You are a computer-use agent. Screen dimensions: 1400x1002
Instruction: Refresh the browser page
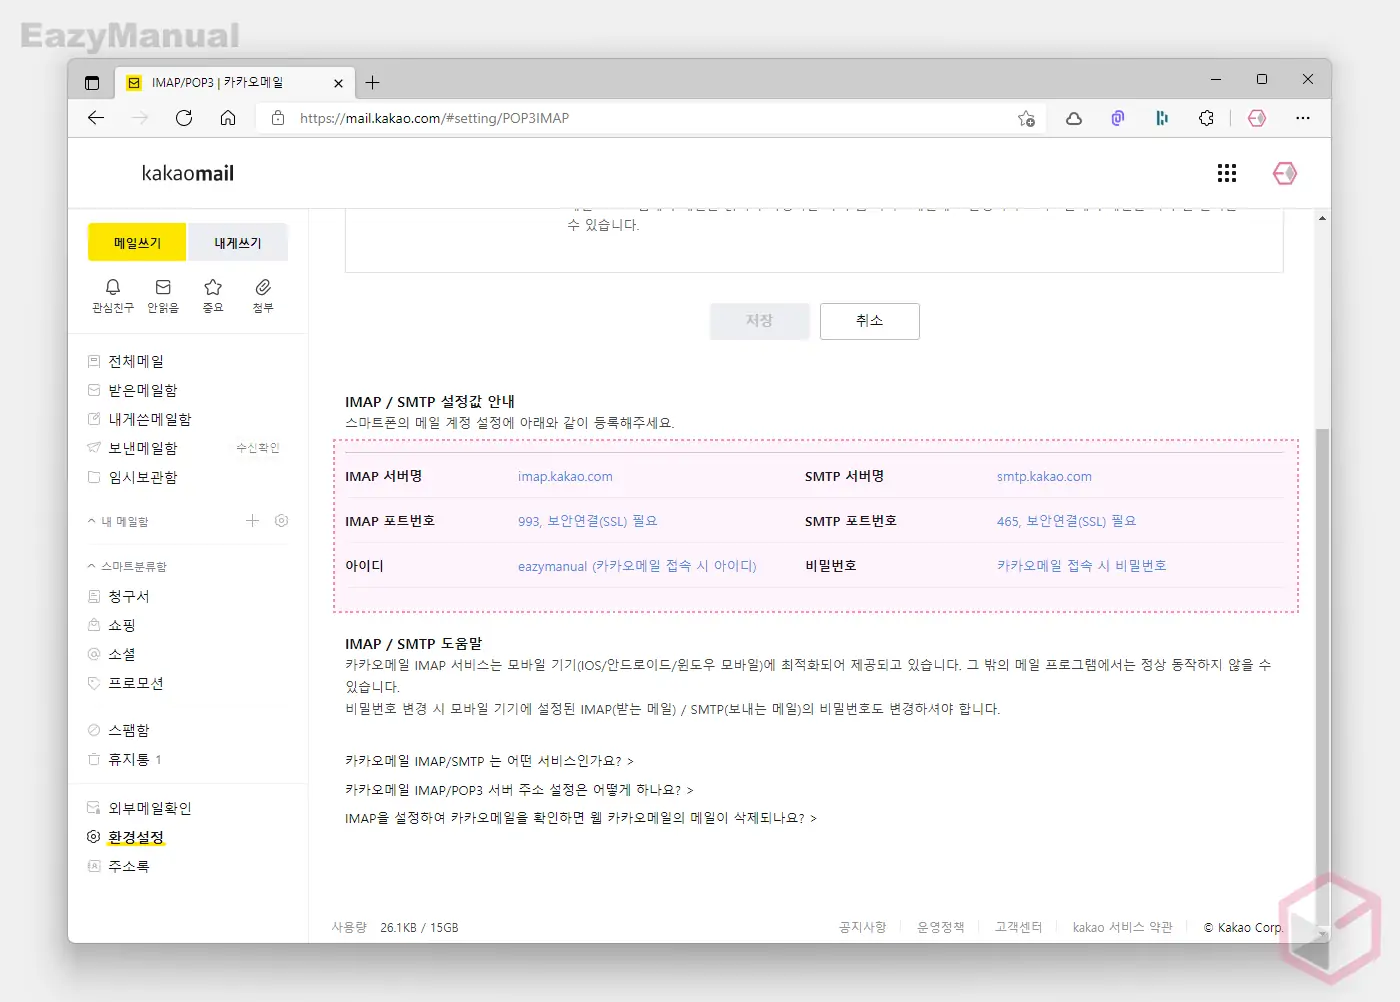[x=184, y=118]
